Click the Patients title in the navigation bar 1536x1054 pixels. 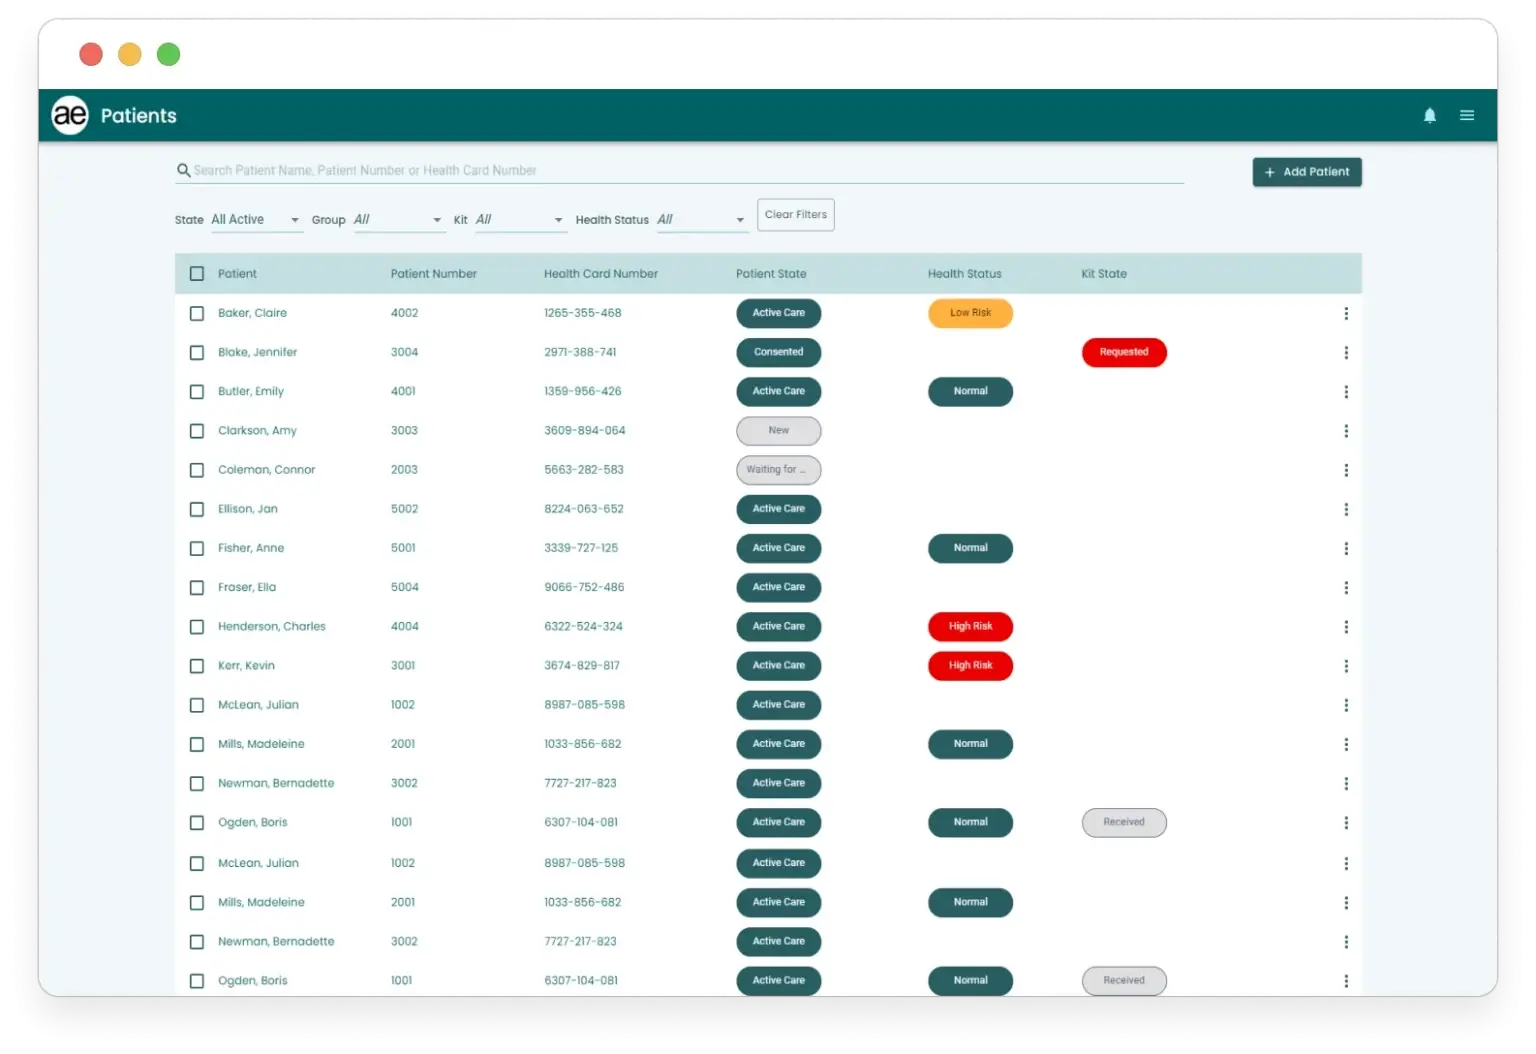[139, 114]
